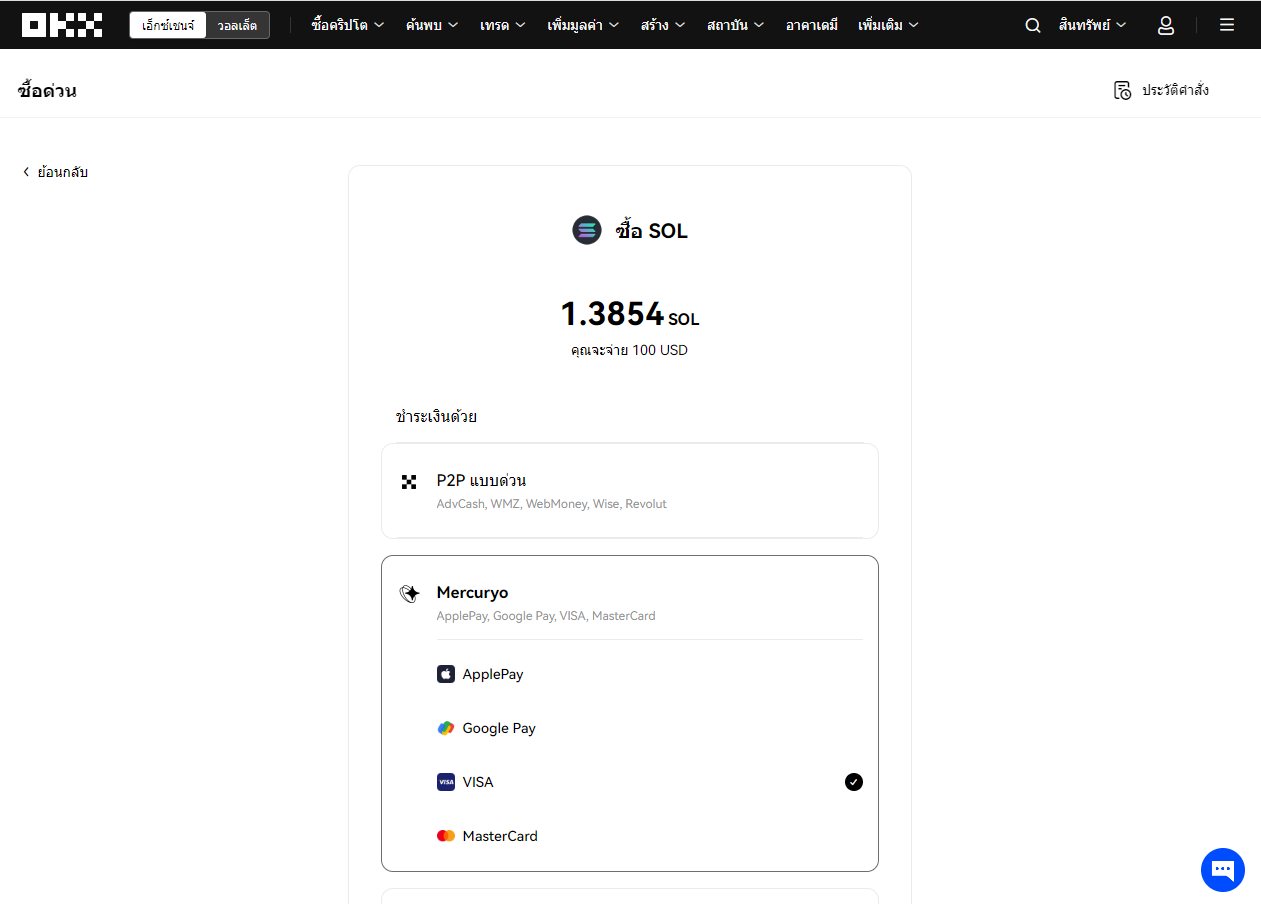This screenshot has width=1261, height=904.
Task: Open the search magnifier icon
Action: [1033, 25]
